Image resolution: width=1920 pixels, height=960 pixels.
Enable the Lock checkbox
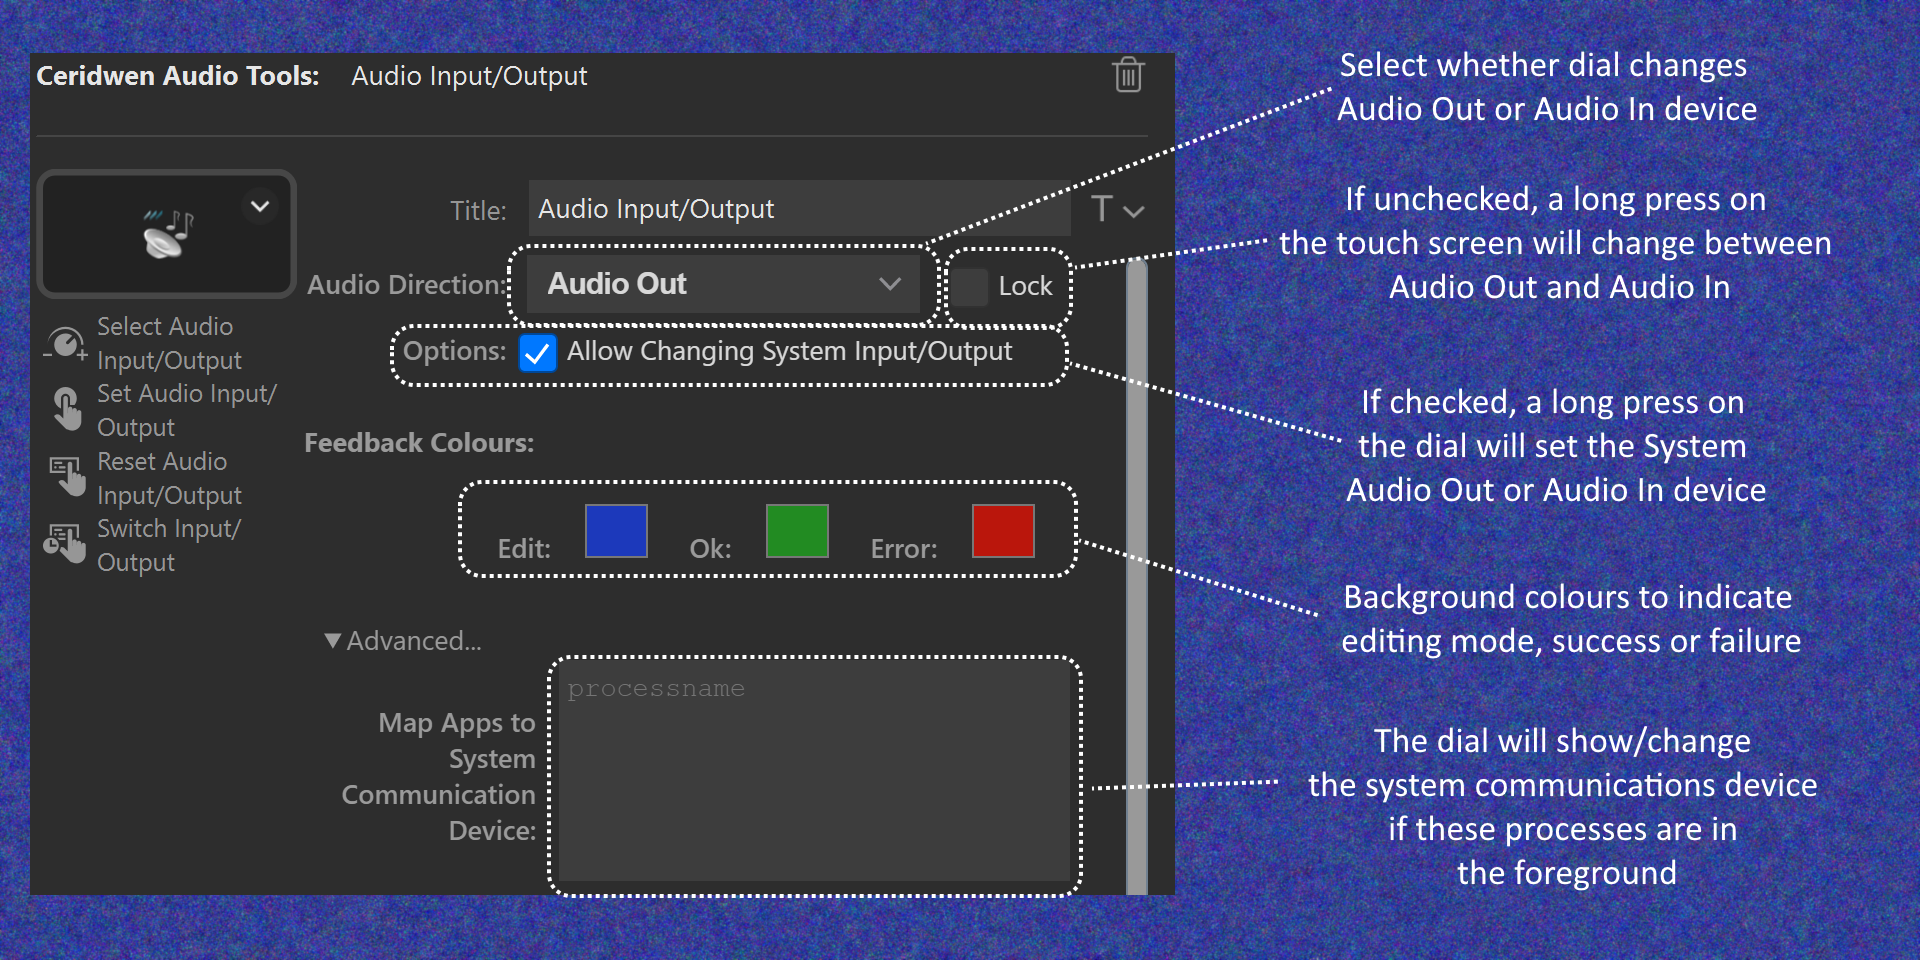[x=969, y=287]
